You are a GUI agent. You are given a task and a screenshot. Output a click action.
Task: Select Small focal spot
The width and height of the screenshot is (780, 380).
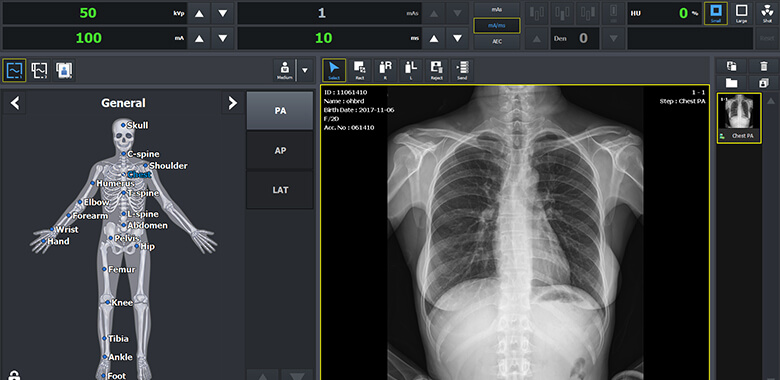[716, 13]
